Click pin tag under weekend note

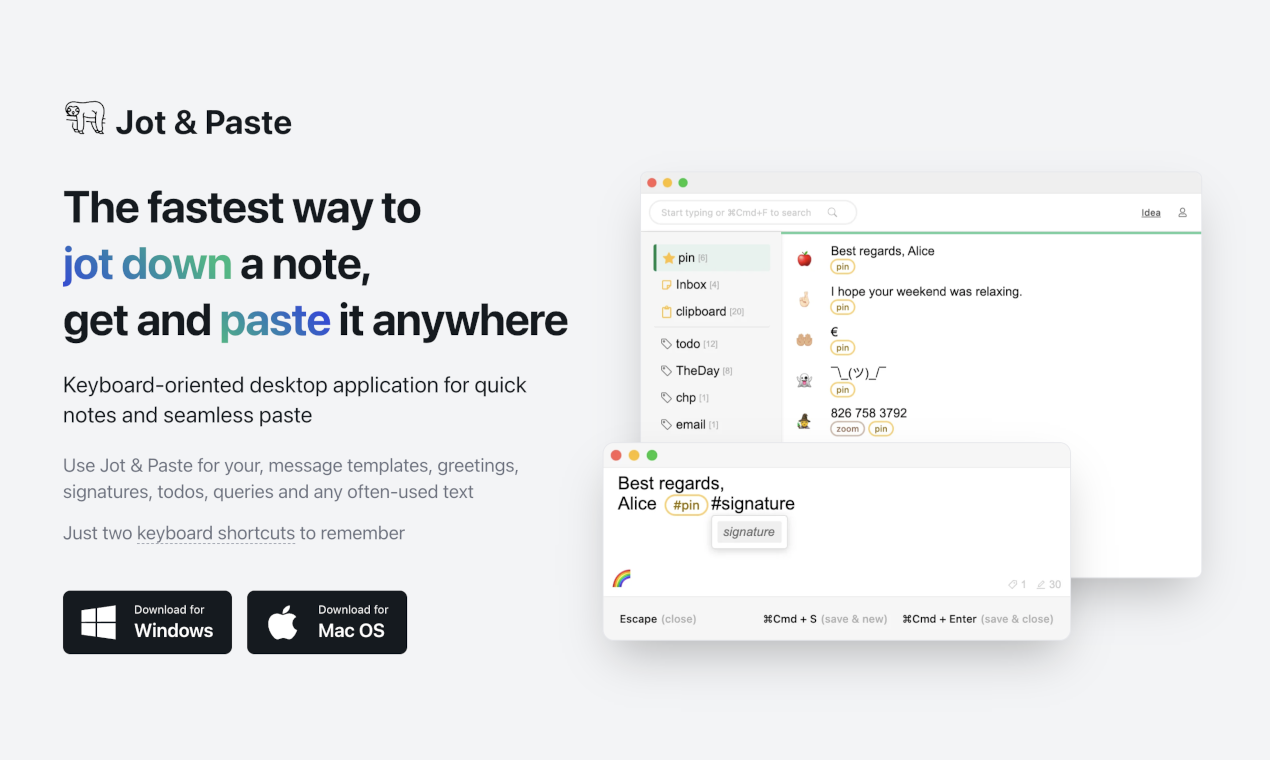click(843, 308)
